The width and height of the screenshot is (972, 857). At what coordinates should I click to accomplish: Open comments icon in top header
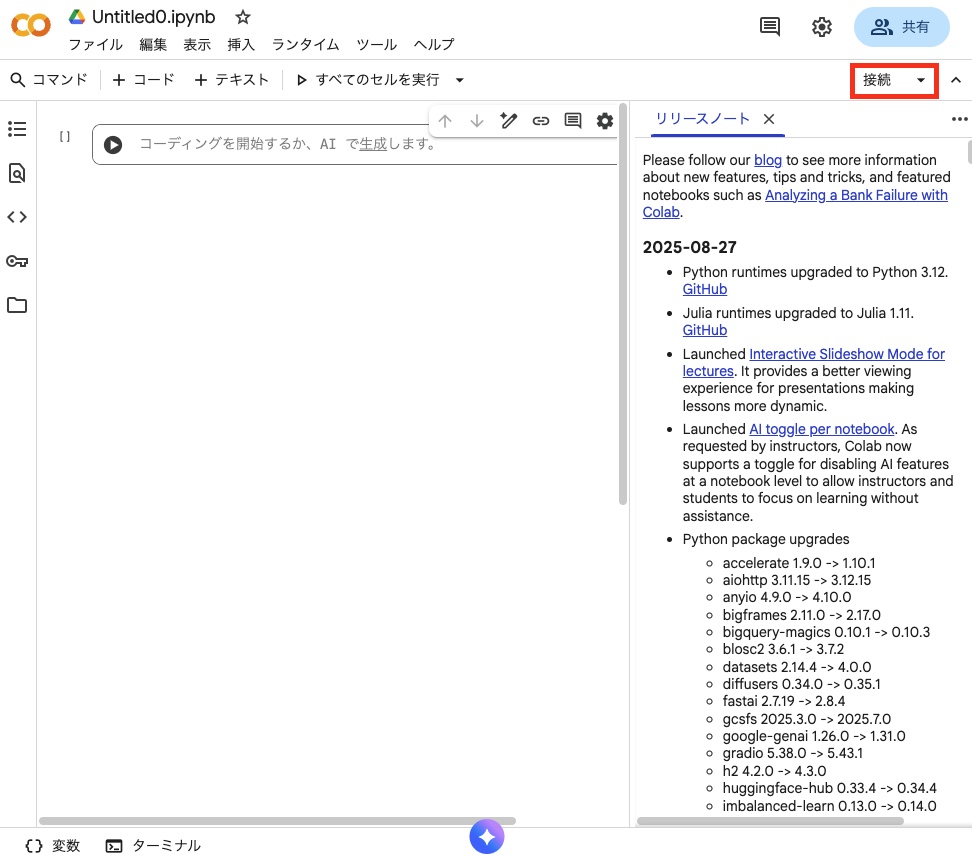[770, 27]
